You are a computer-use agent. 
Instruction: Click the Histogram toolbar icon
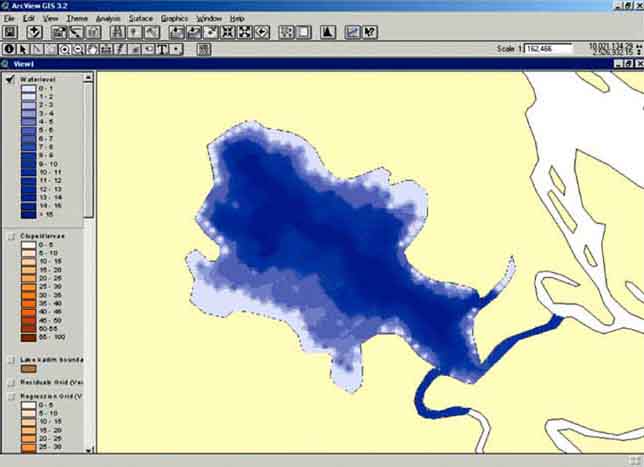click(x=327, y=32)
